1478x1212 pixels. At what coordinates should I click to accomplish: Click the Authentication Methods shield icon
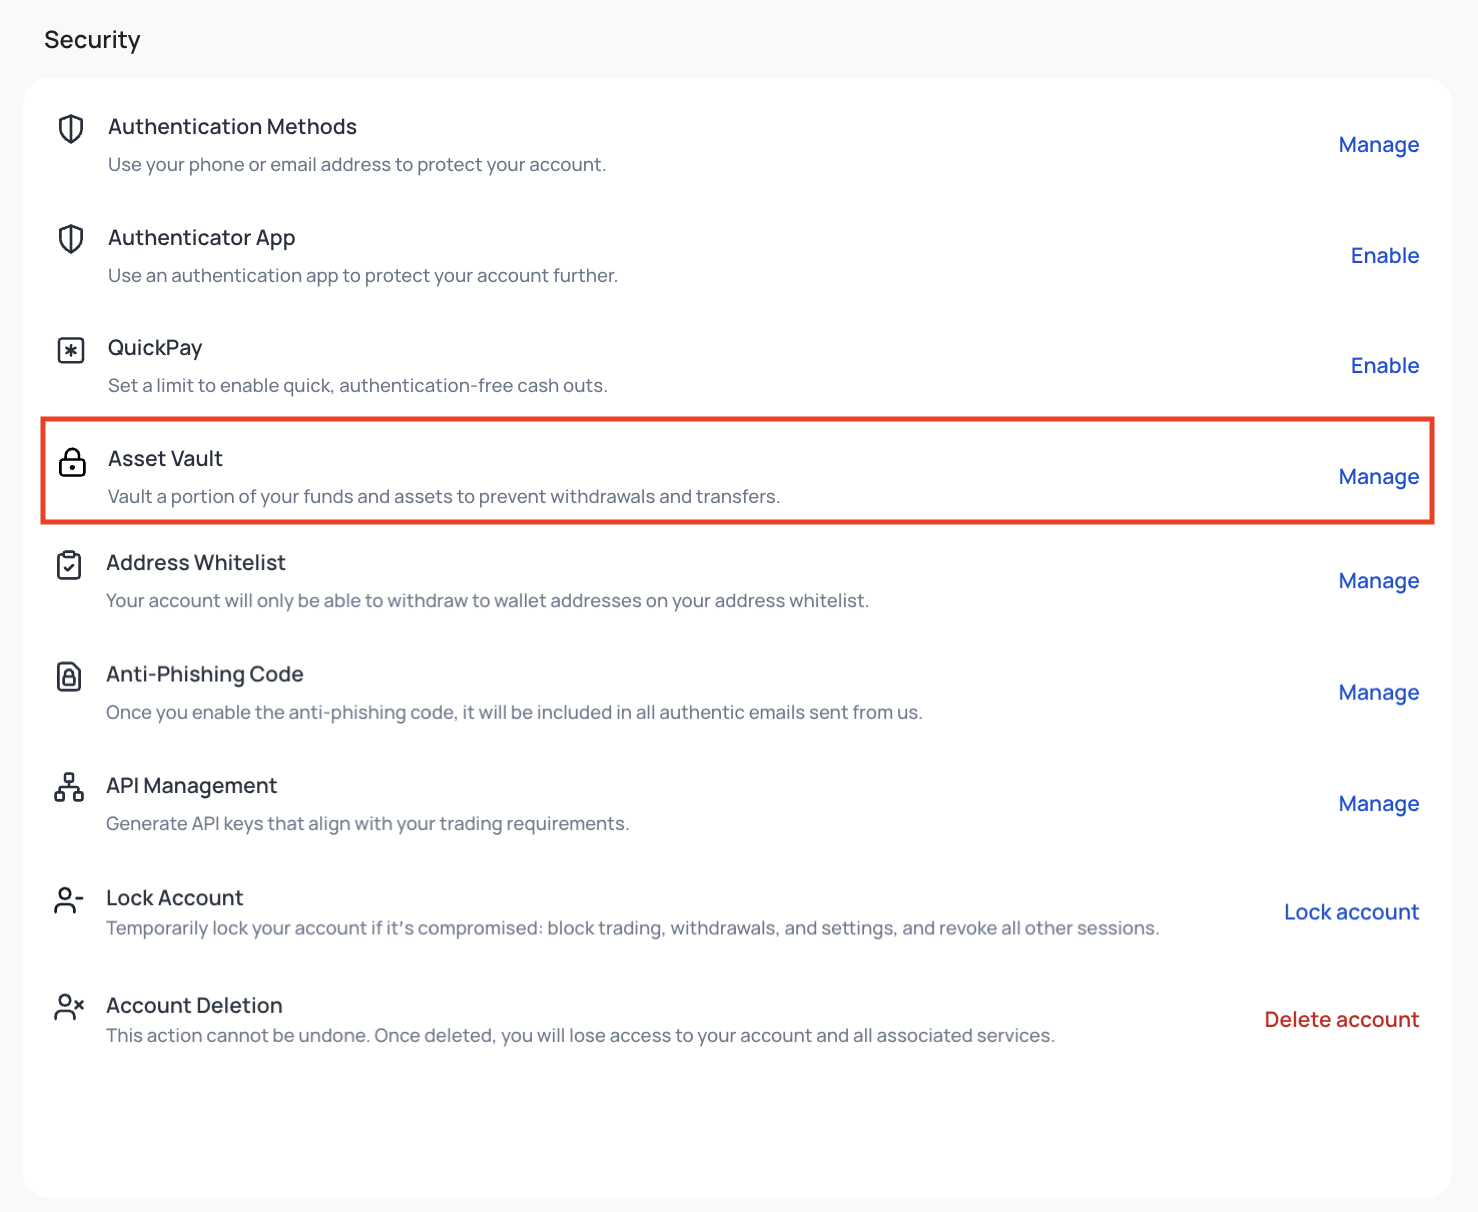(71, 128)
